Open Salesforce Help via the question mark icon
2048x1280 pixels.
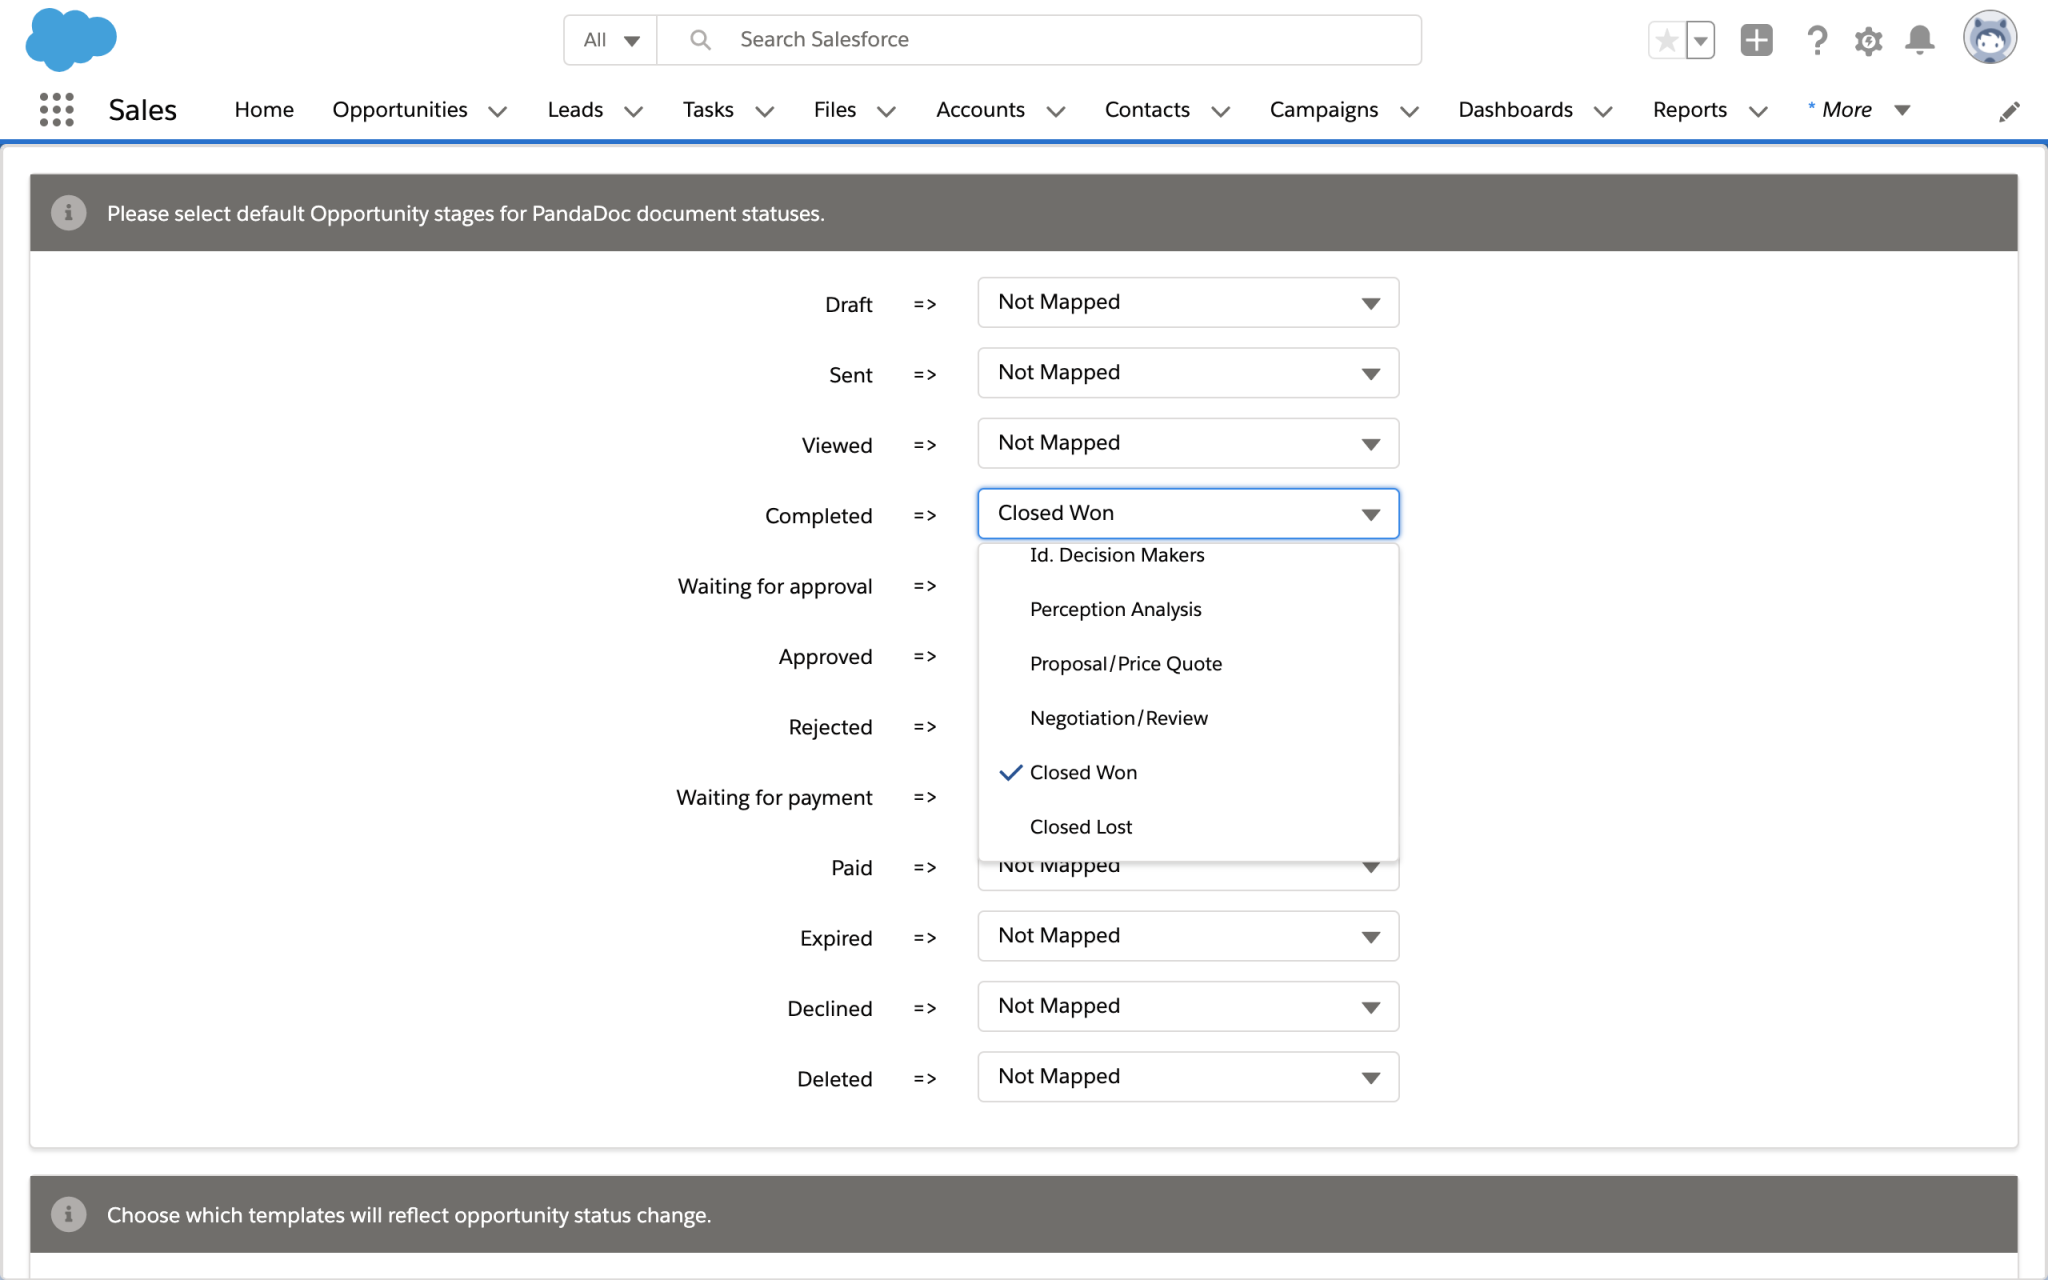[1817, 40]
